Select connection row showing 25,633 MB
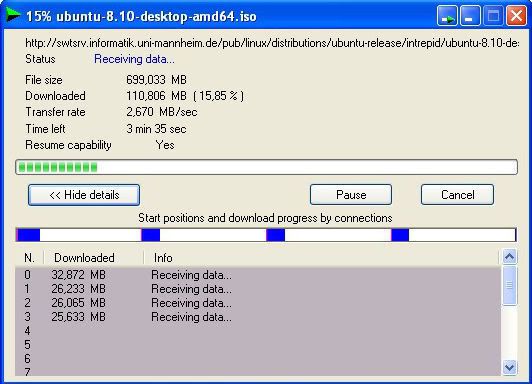Image resolution: width=532 pixels, height=384 pixels. coord(258,317)
